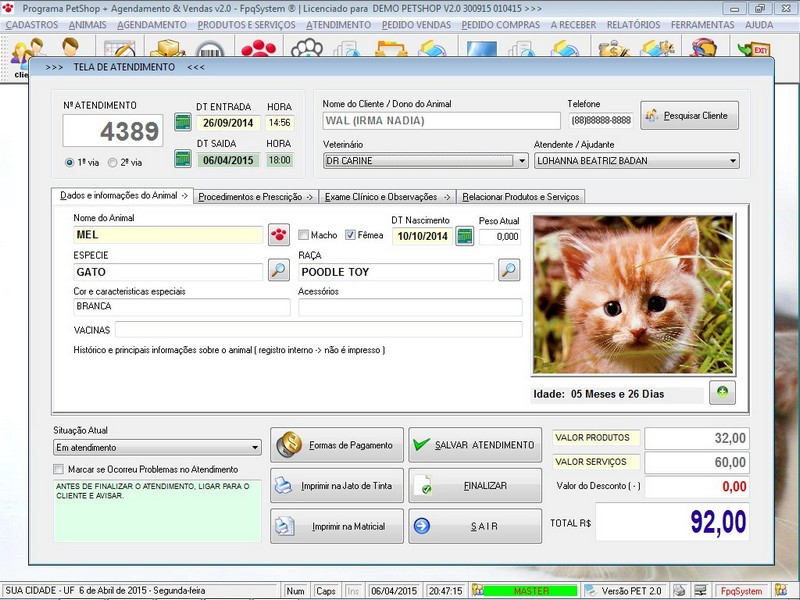Image resolution: width=800 pixels, height=600 pixels.
Task: Open calendar picker next to DT SAIDA
Action: pos(182,159)
